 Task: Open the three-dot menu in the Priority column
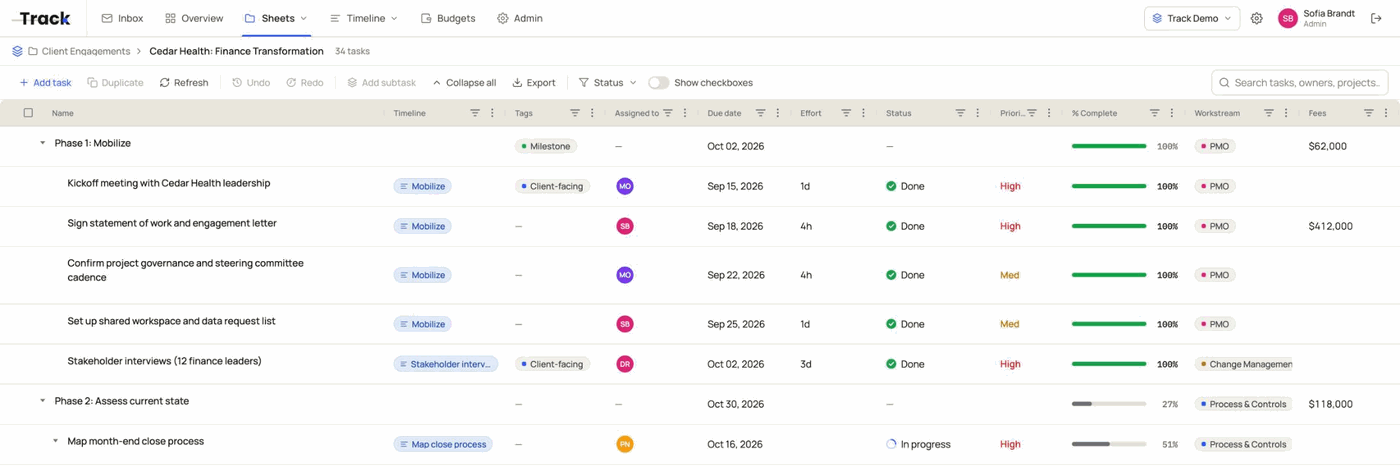(x=1049, y=113)
